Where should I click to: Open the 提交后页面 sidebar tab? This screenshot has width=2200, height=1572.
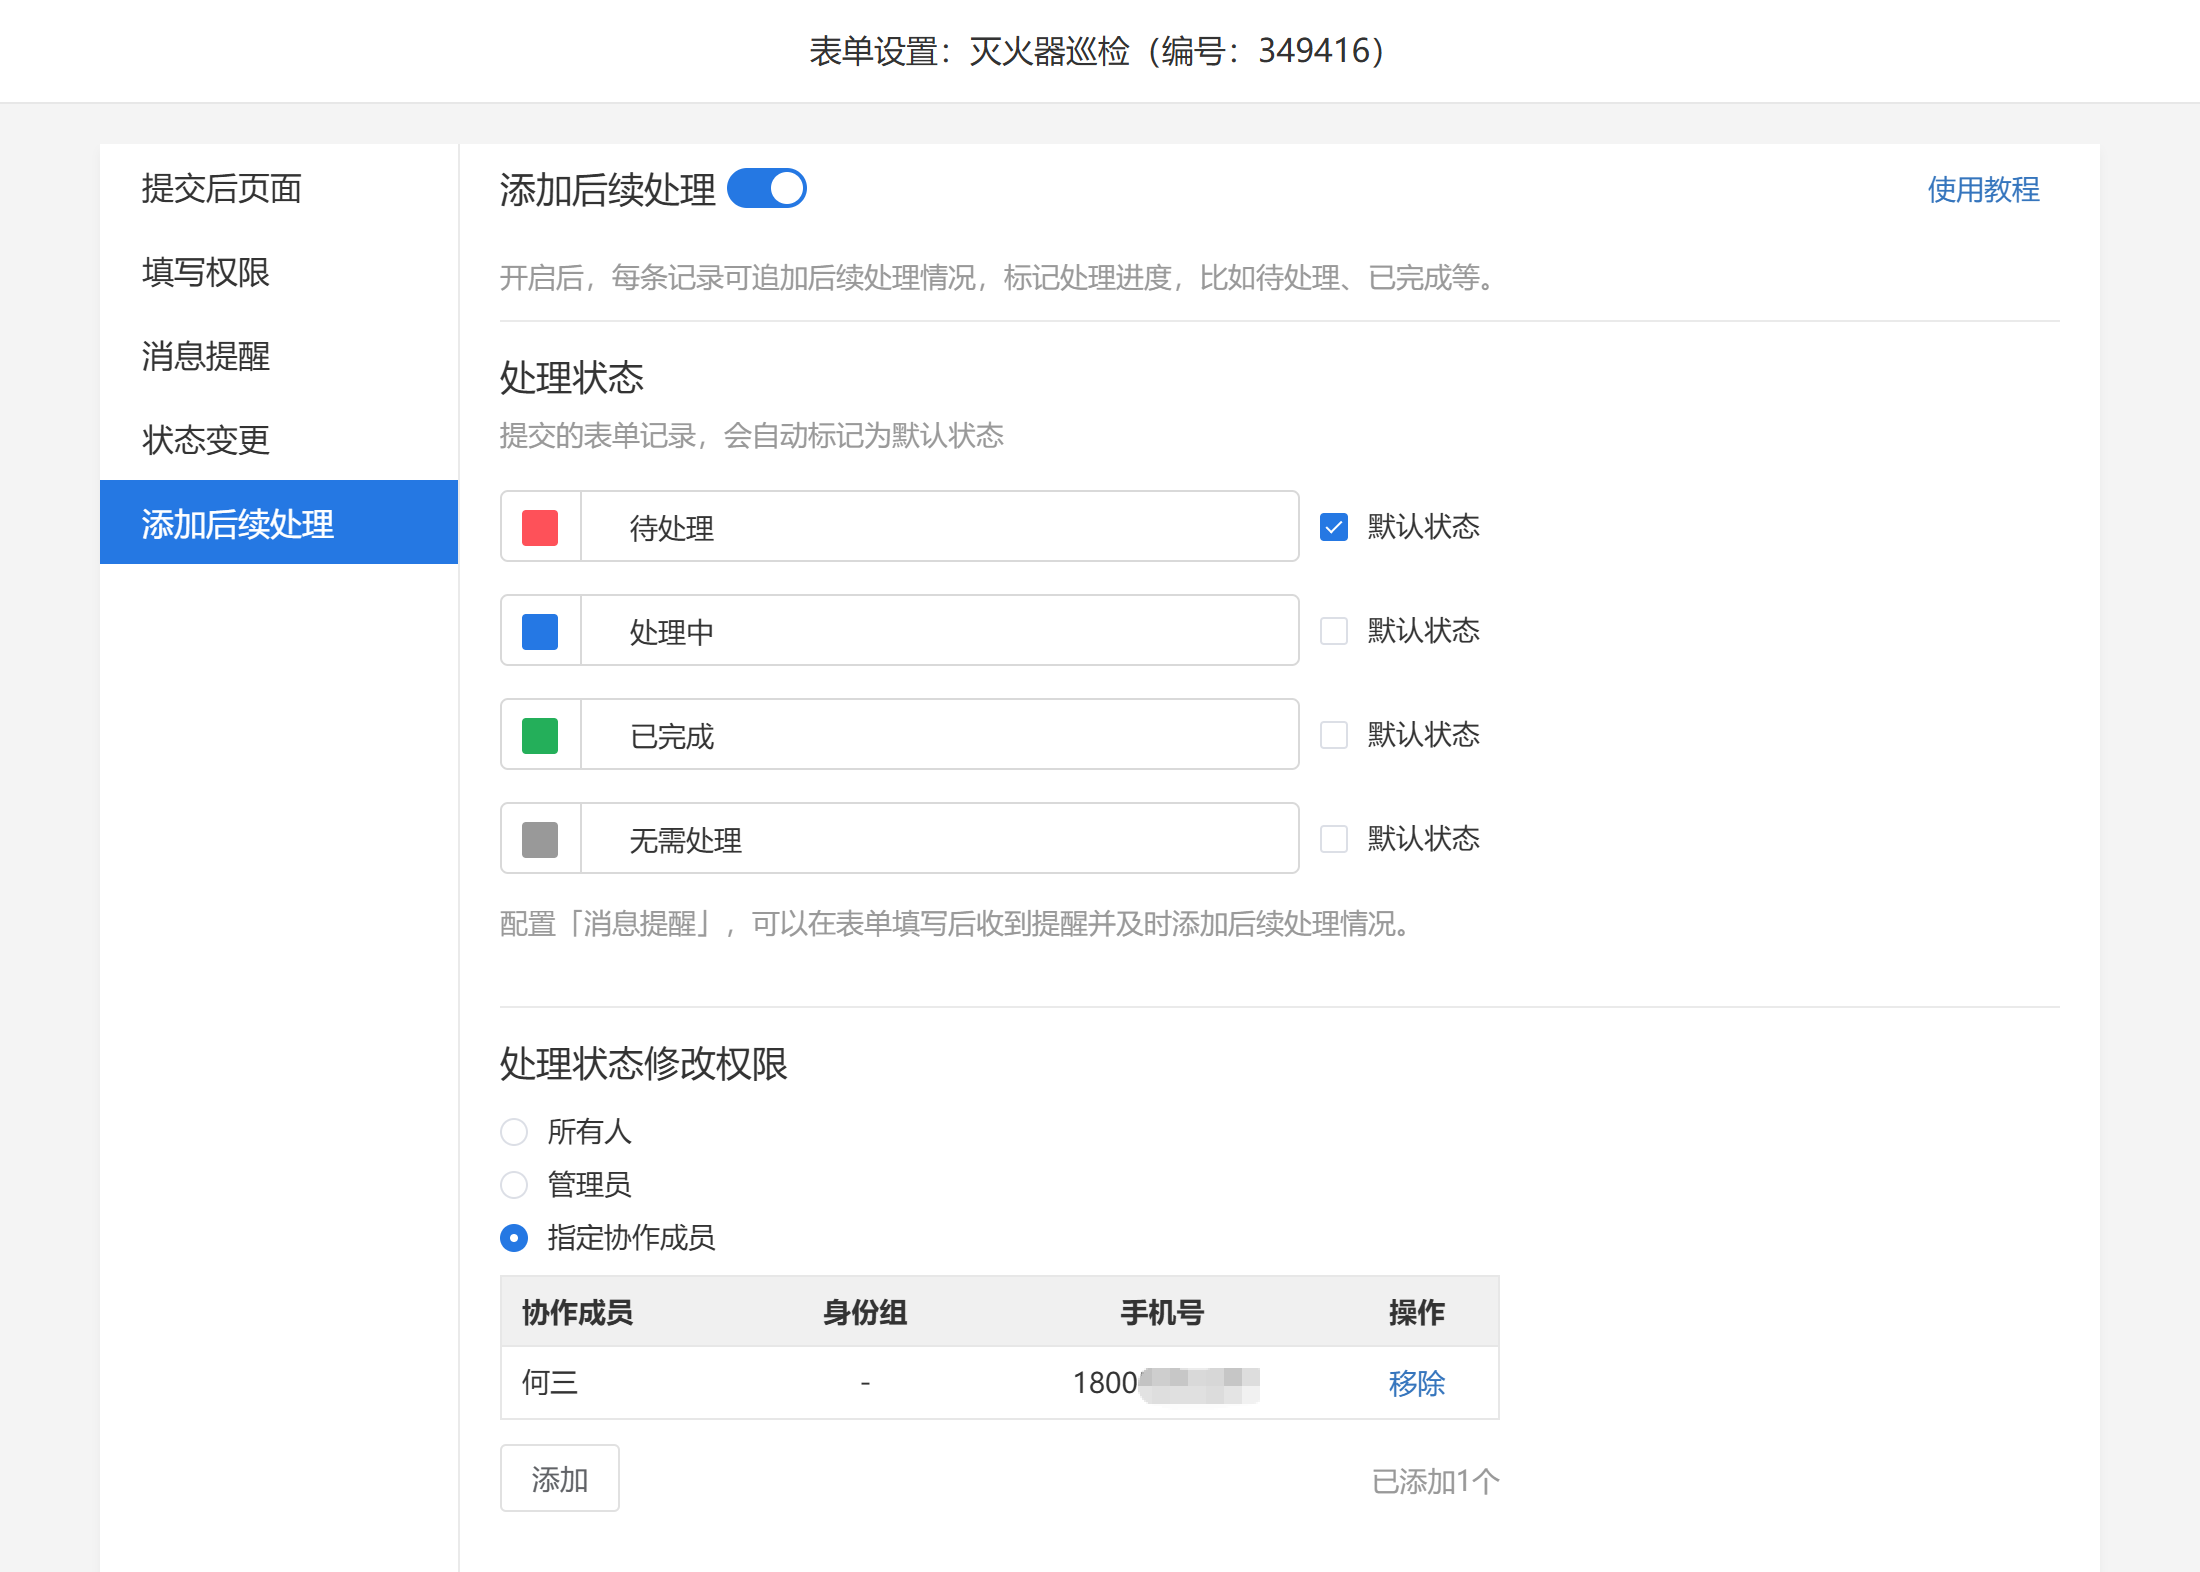221,188
